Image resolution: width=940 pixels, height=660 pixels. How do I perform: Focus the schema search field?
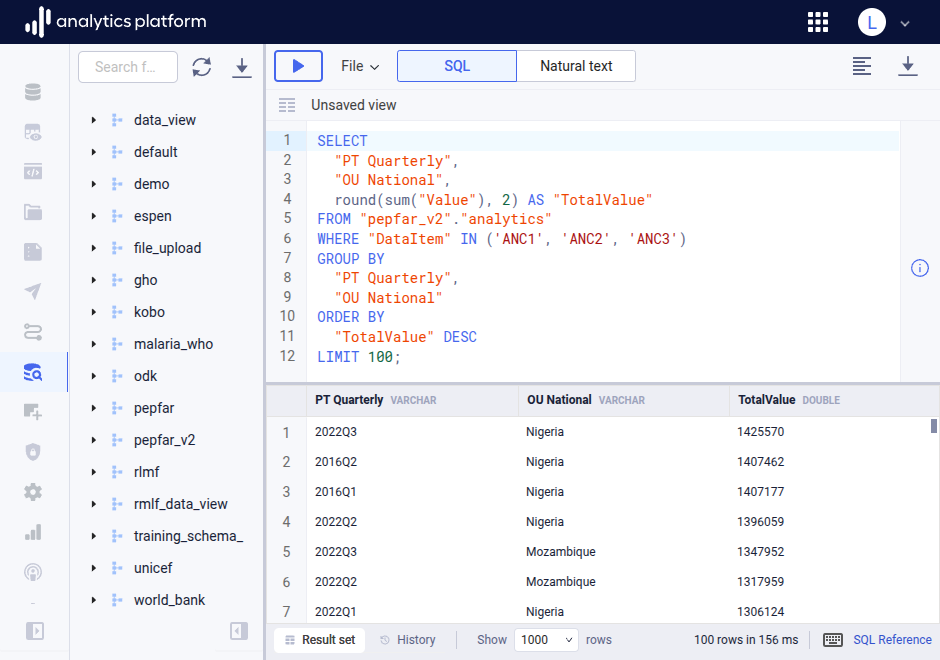(x=128, y=67)
